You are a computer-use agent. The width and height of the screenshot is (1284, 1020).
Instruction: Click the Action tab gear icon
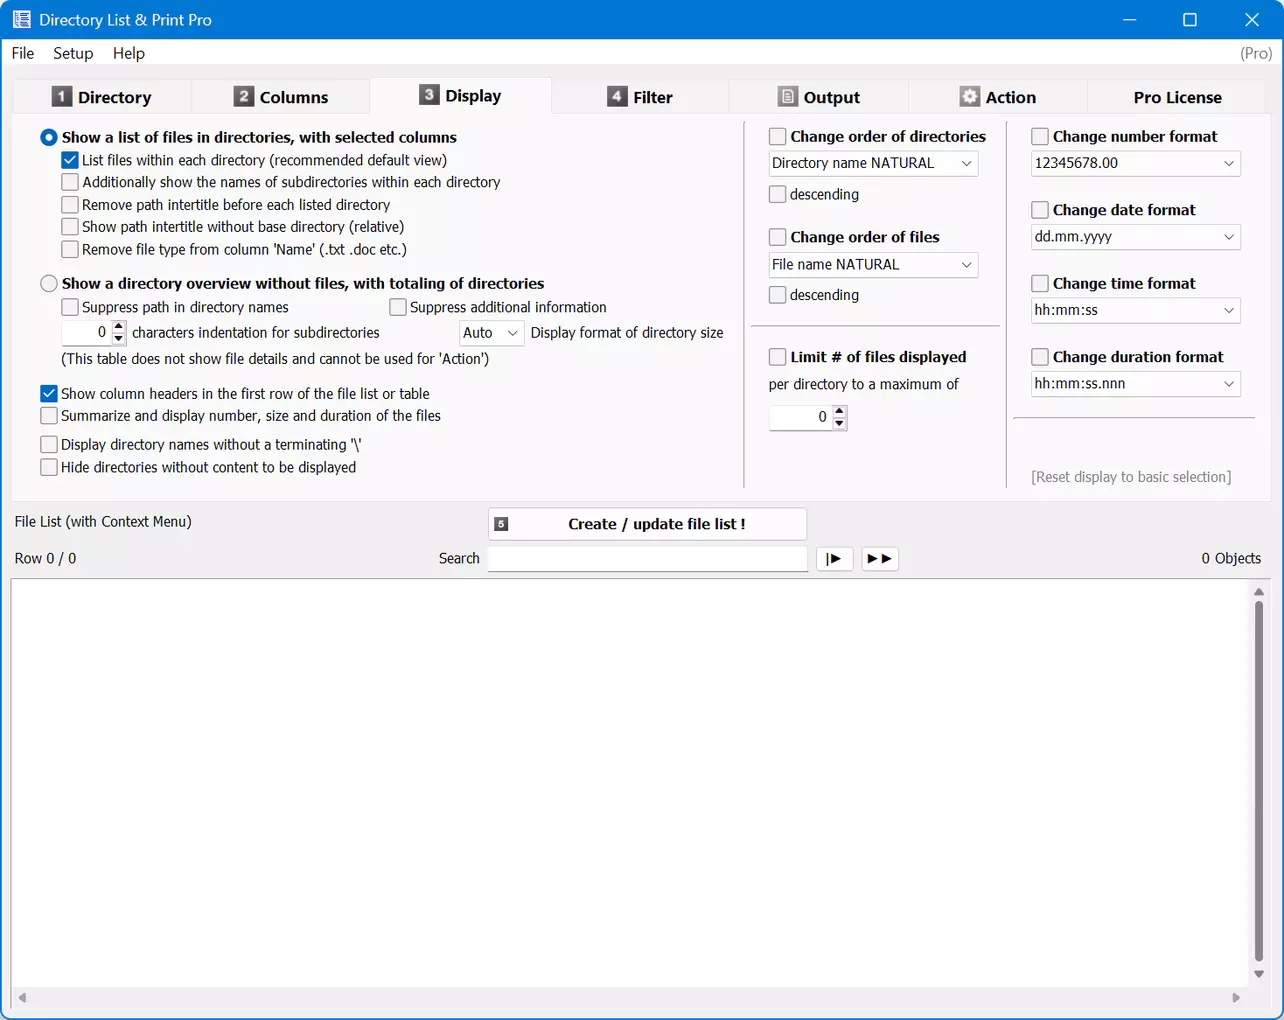pyautogui.click(x=970, y=96)
